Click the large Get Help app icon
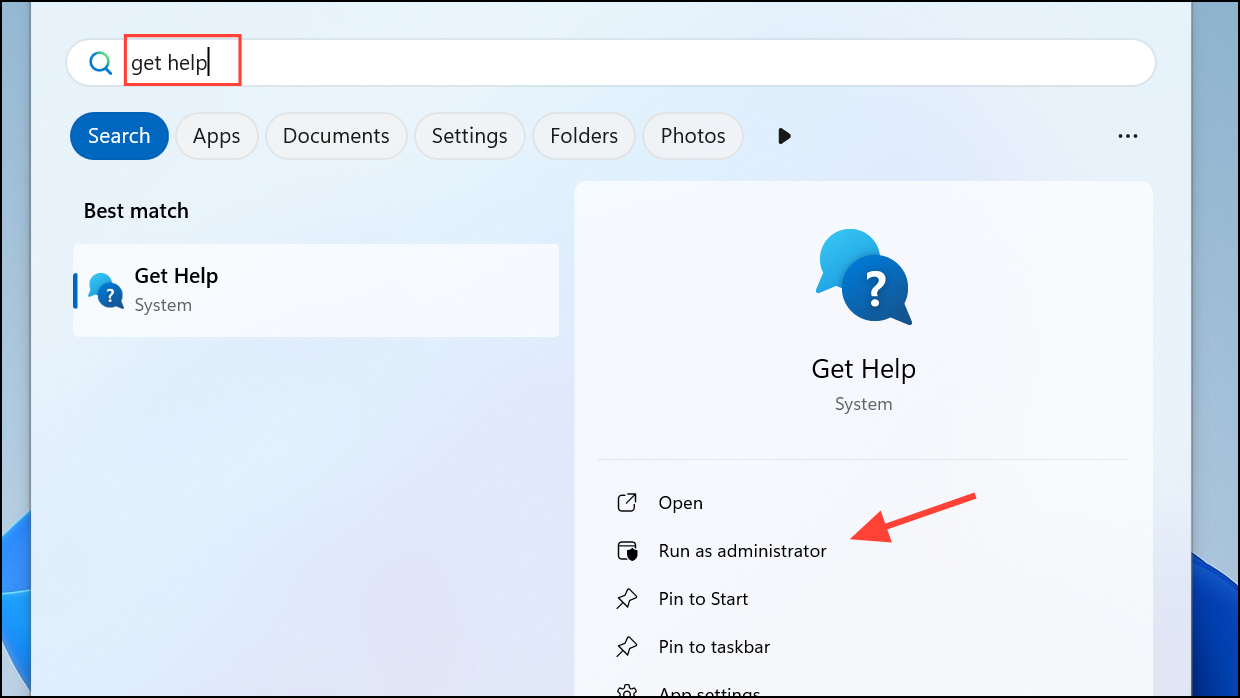 click(x=864, y=277)
